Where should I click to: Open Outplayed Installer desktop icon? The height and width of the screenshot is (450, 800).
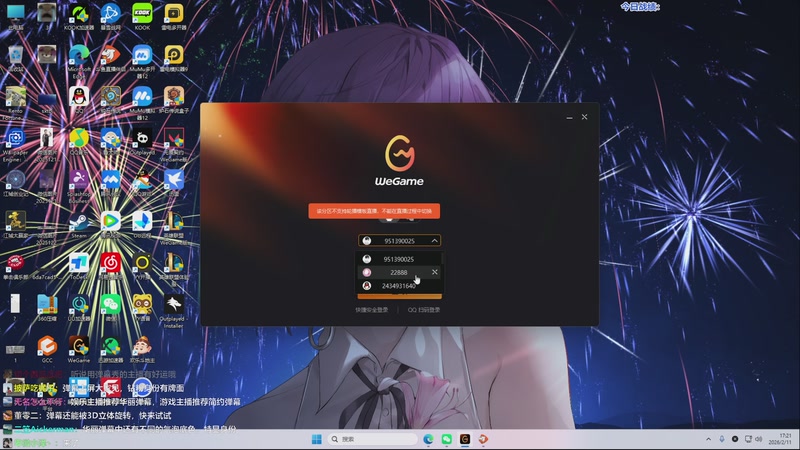click(174, 311)
